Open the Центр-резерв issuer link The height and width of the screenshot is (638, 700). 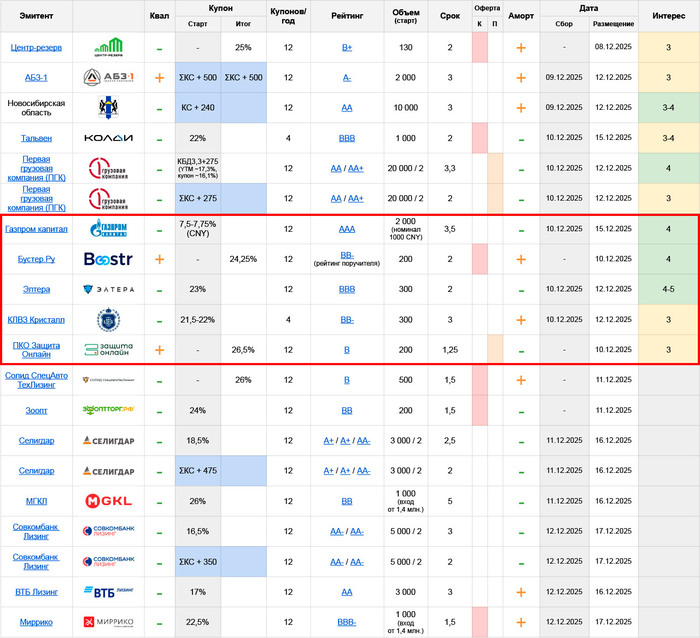(37, 48)
